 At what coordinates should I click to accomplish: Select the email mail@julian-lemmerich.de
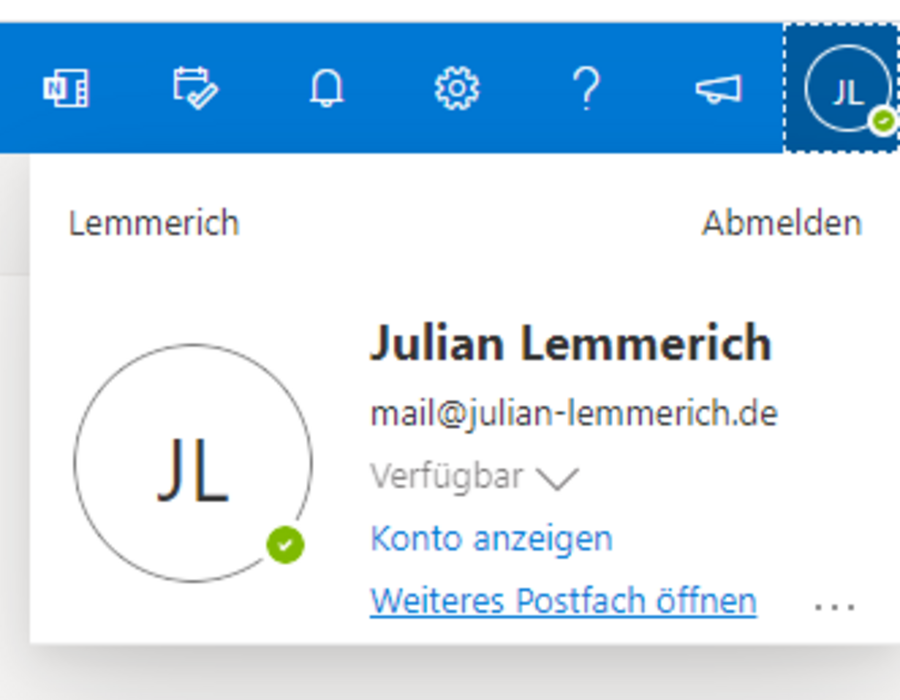coord(574,414)
